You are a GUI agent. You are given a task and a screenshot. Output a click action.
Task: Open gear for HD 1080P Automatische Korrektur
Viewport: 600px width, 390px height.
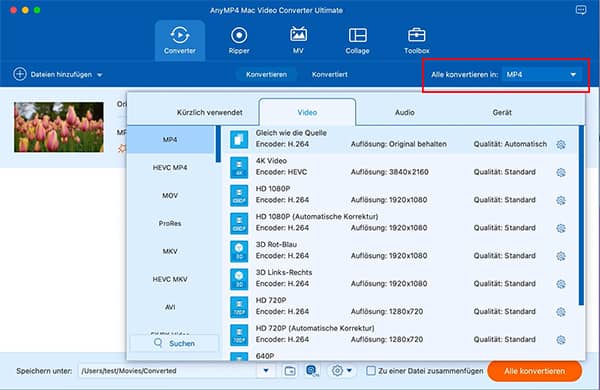coord(561,228)
